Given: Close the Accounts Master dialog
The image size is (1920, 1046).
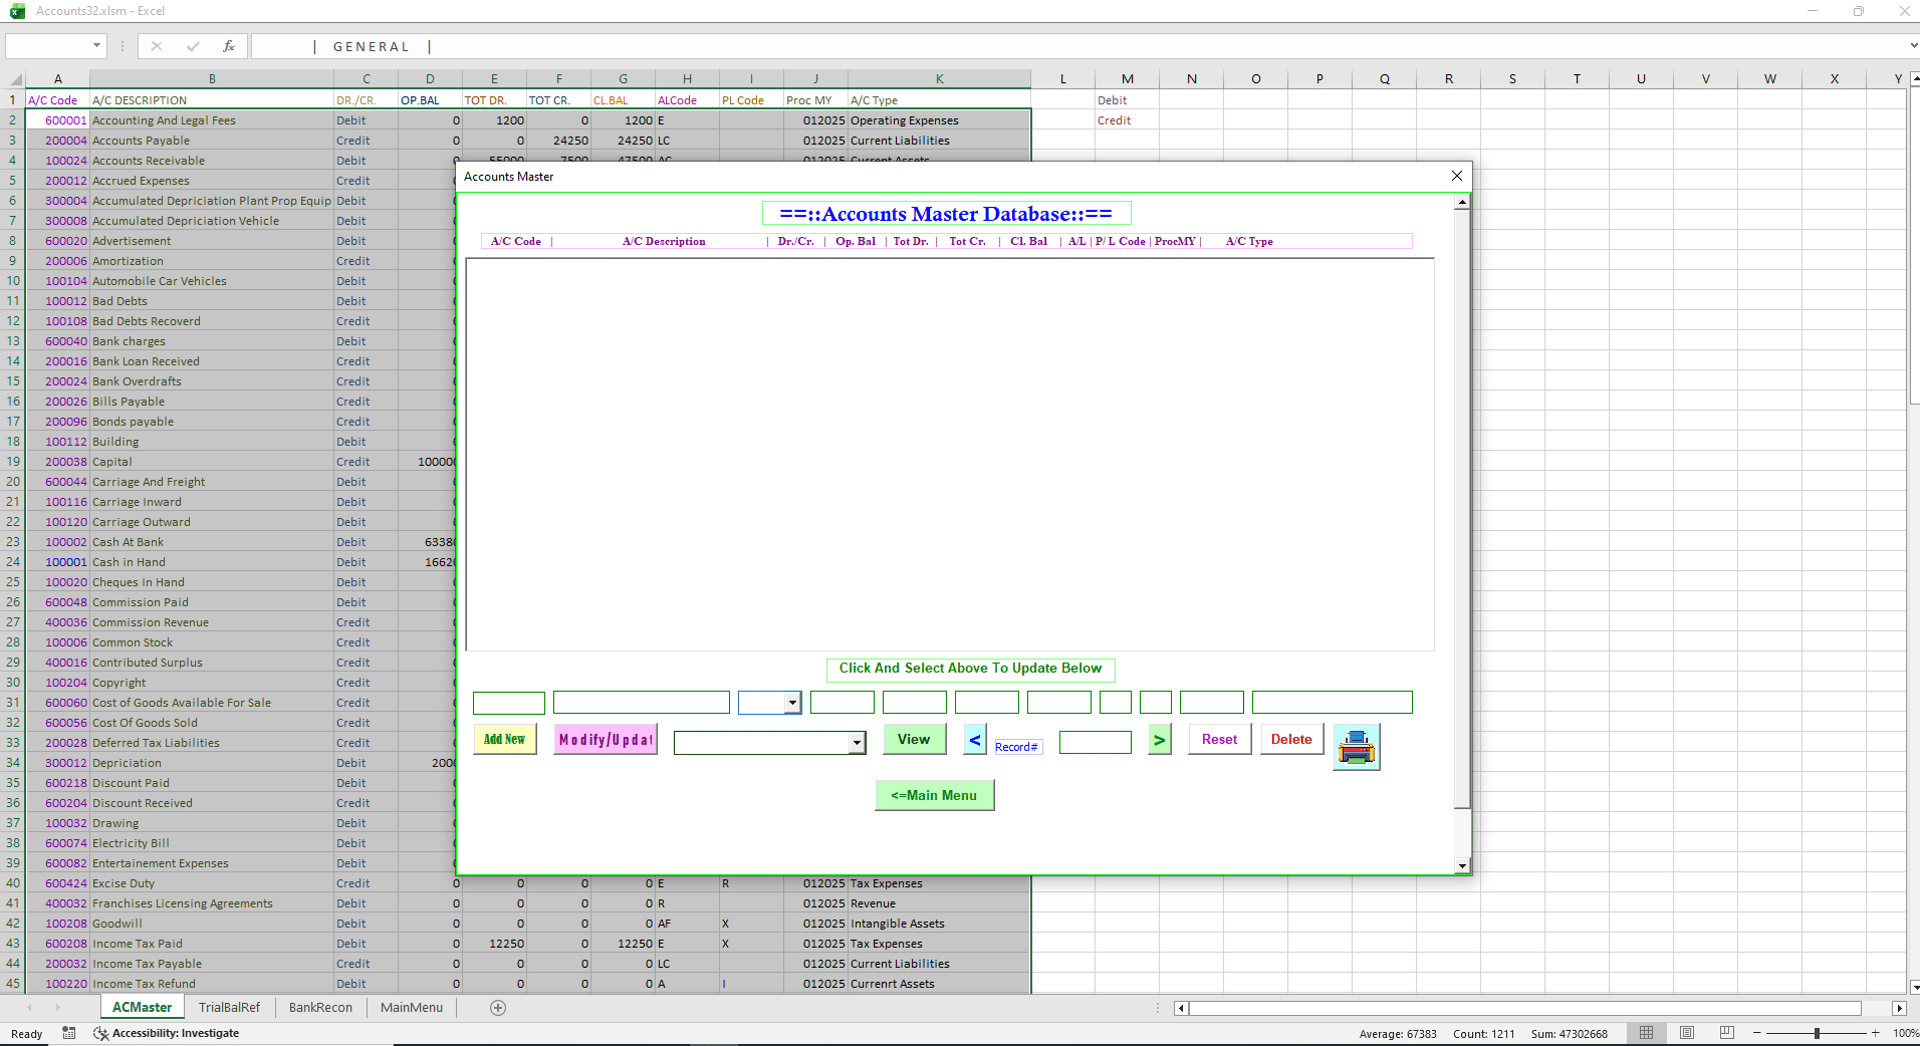Looking at the screenshot, I should click(x=1456, y=176).
